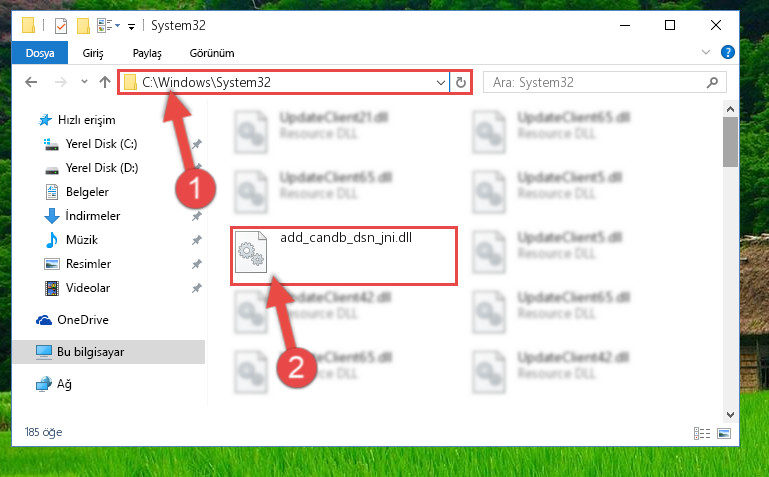The height and width of the screenshot is (477, 769).
Task: Expand the ribbon with the chevron
Action: (706, 52)
